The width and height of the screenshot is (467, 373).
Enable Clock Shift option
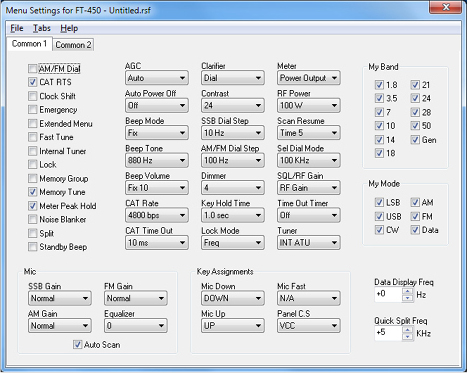pyautogui.click(x=32, y=96)
